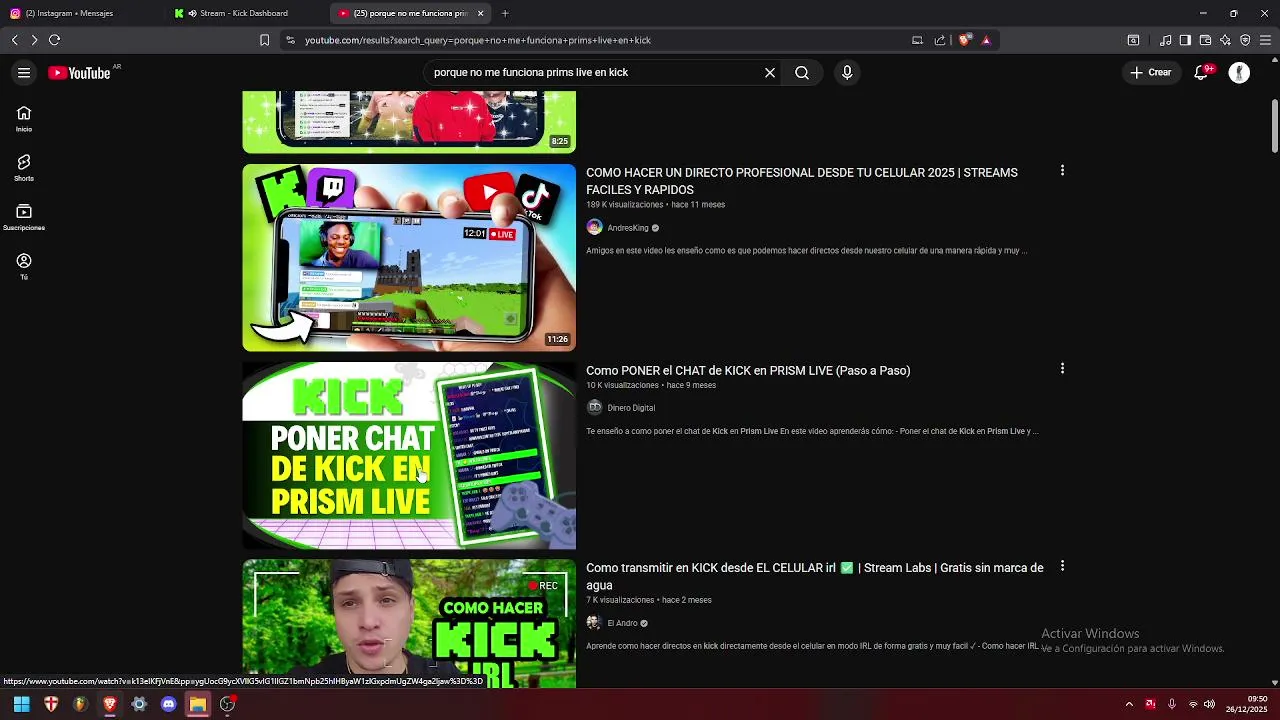The image size is (1280, 720).
Task: Start voice search with the microphone
Action: 847,72
